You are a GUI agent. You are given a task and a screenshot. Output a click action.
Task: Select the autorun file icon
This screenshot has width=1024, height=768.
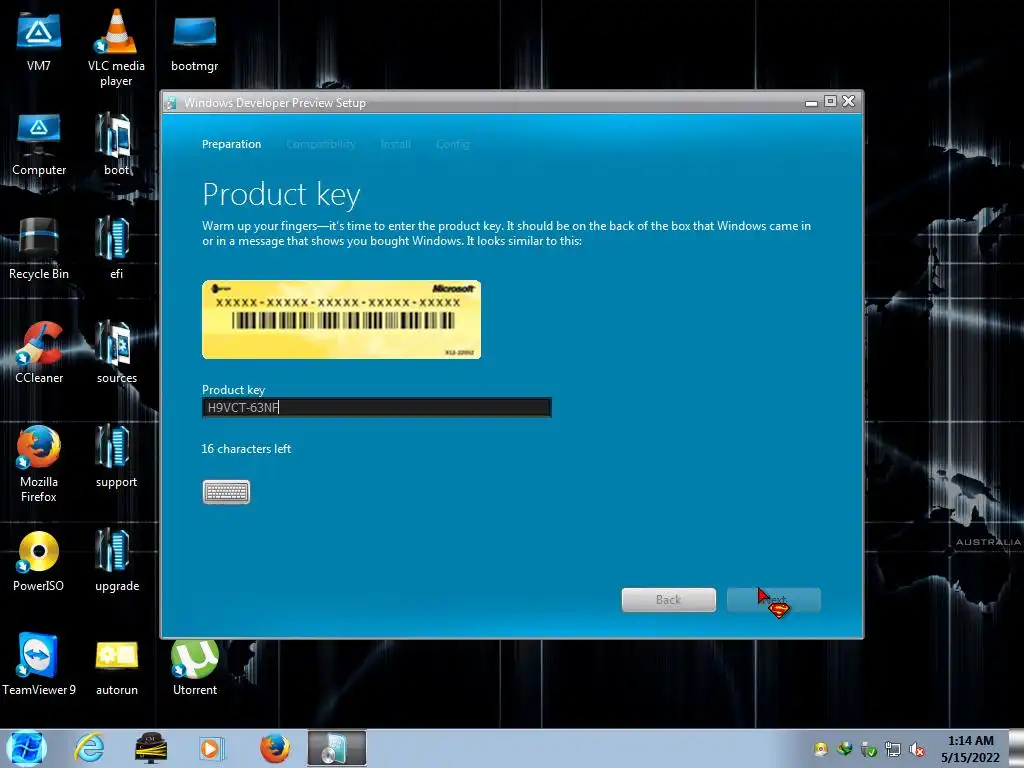coord(116,666)
